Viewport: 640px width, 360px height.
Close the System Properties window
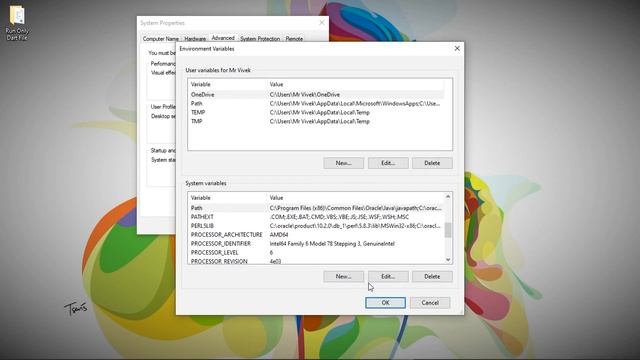(x=322, y=22)
